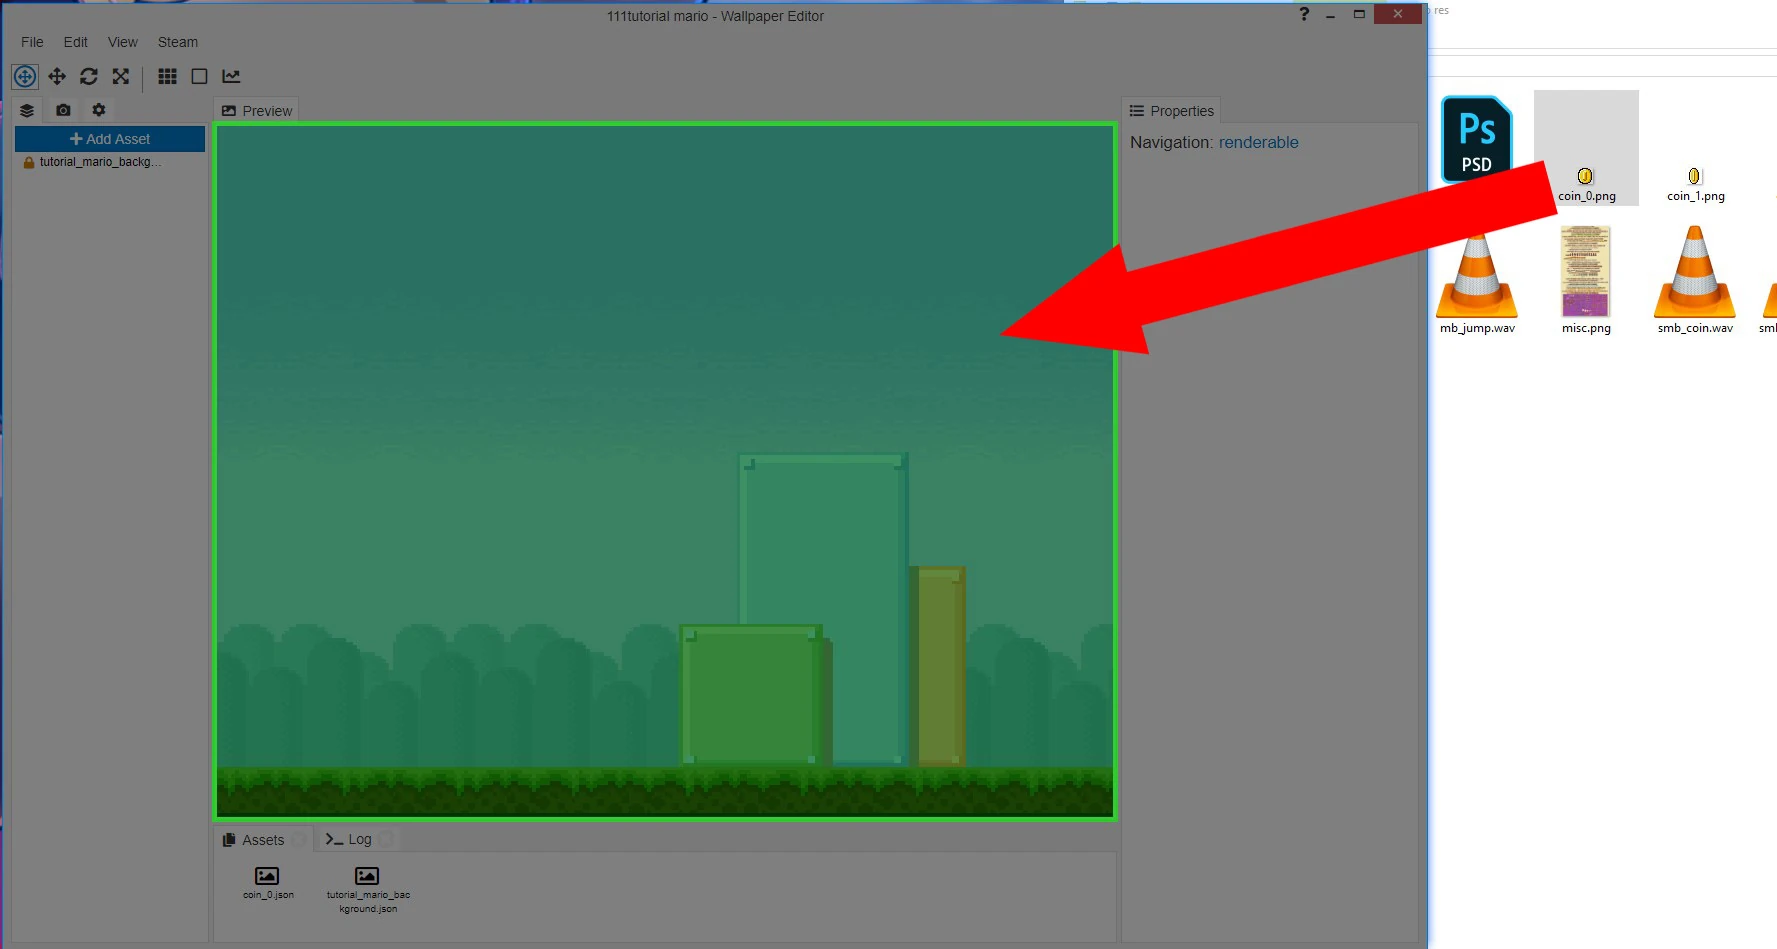1777x949 pixels.
Task: Open the scene settings gear
Action: pos(97,110)
